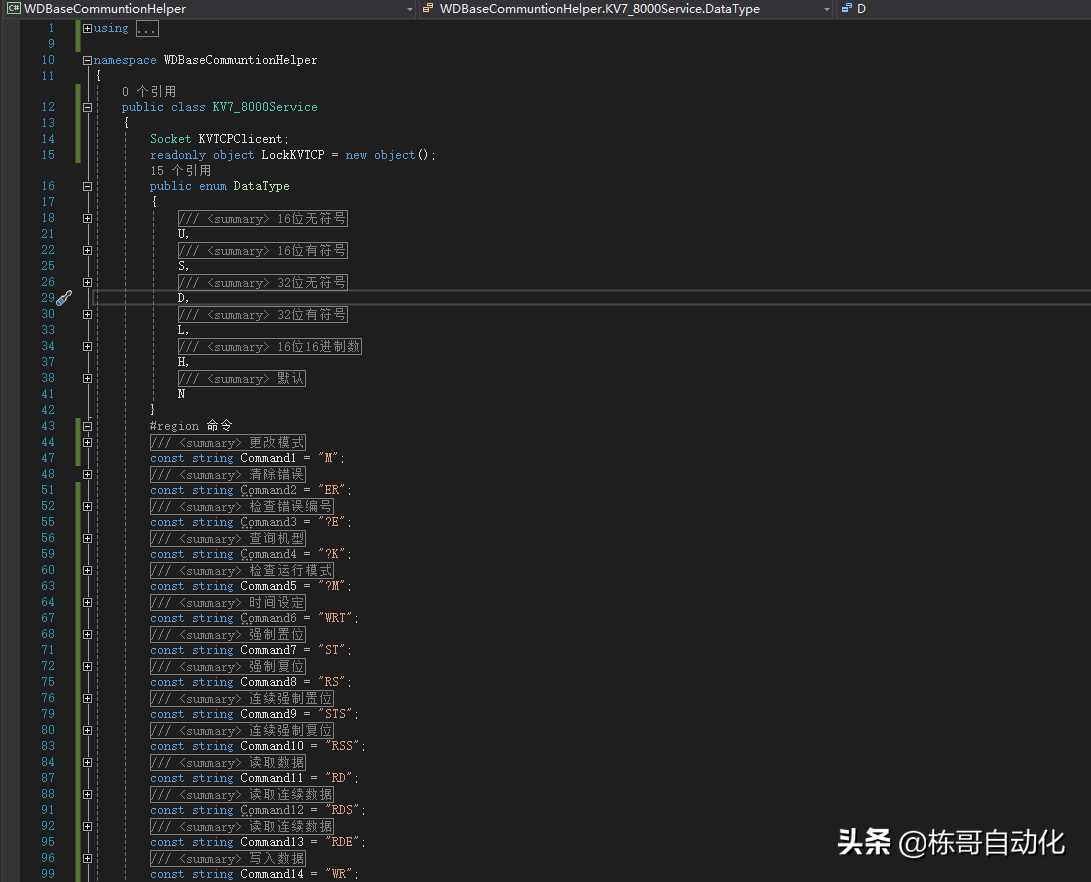Click the 0 个引用 CodeLens link
This screenshot has width=1091, height=882.
tap(149, 91)
